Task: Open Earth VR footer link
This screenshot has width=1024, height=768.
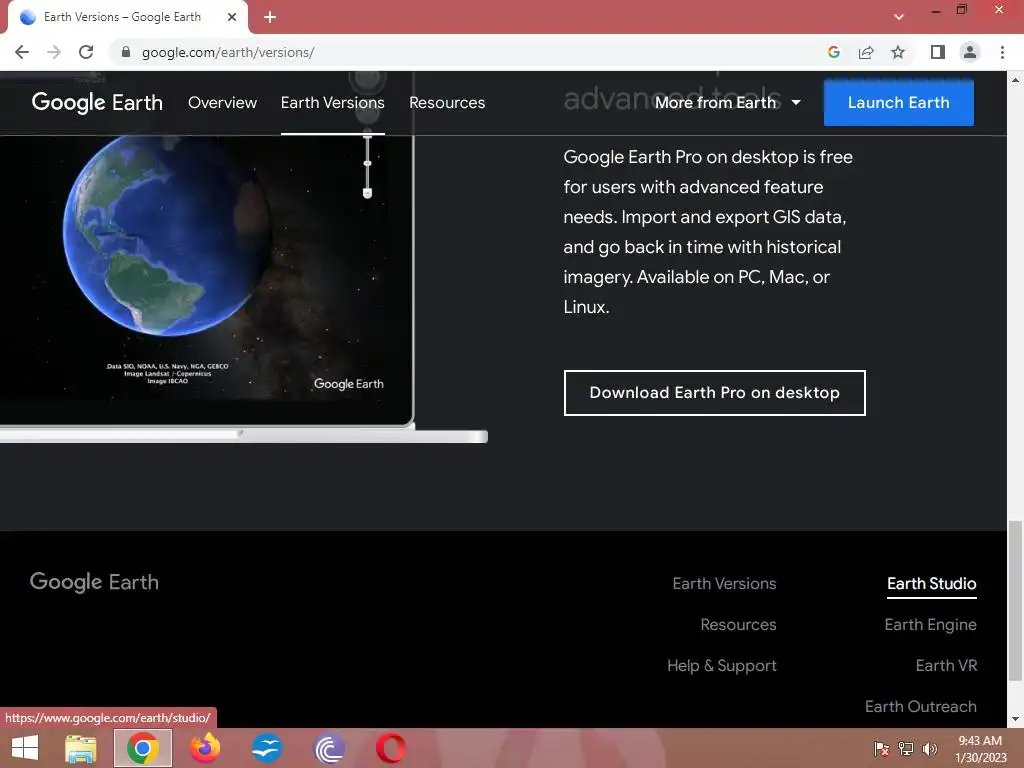Action: pyautogui.click(x=946, y=665)
